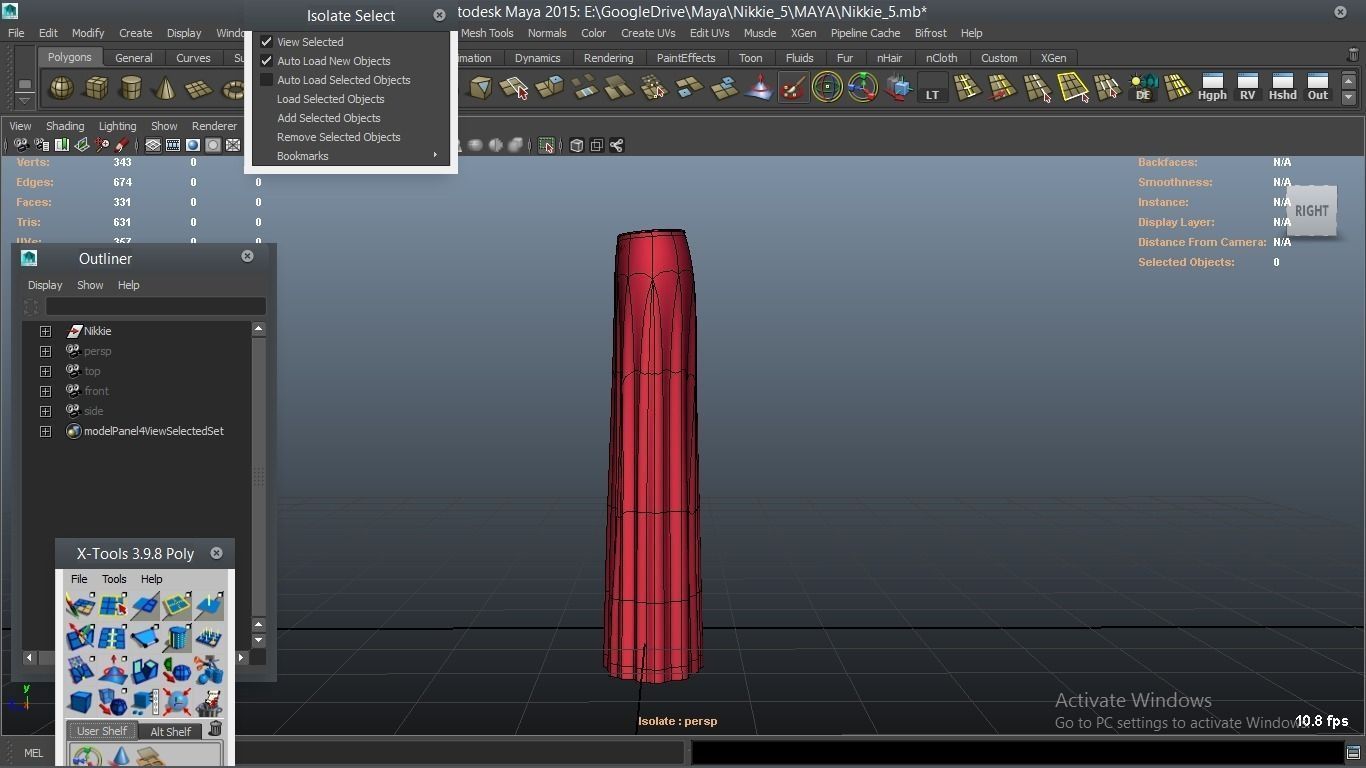Open the Mesh Tools menu
This screenshot has width=1366, height=768.
[x=487, y=33]
